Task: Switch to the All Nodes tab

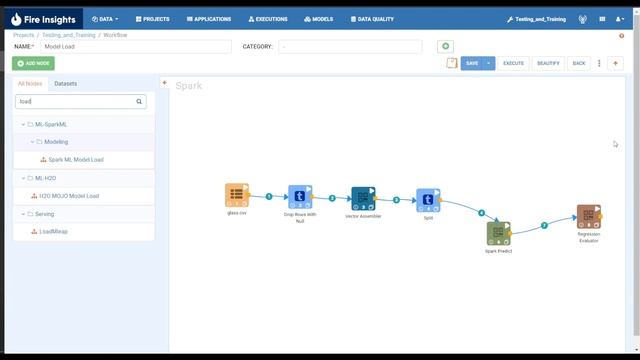Action: [x=30, y=84]
